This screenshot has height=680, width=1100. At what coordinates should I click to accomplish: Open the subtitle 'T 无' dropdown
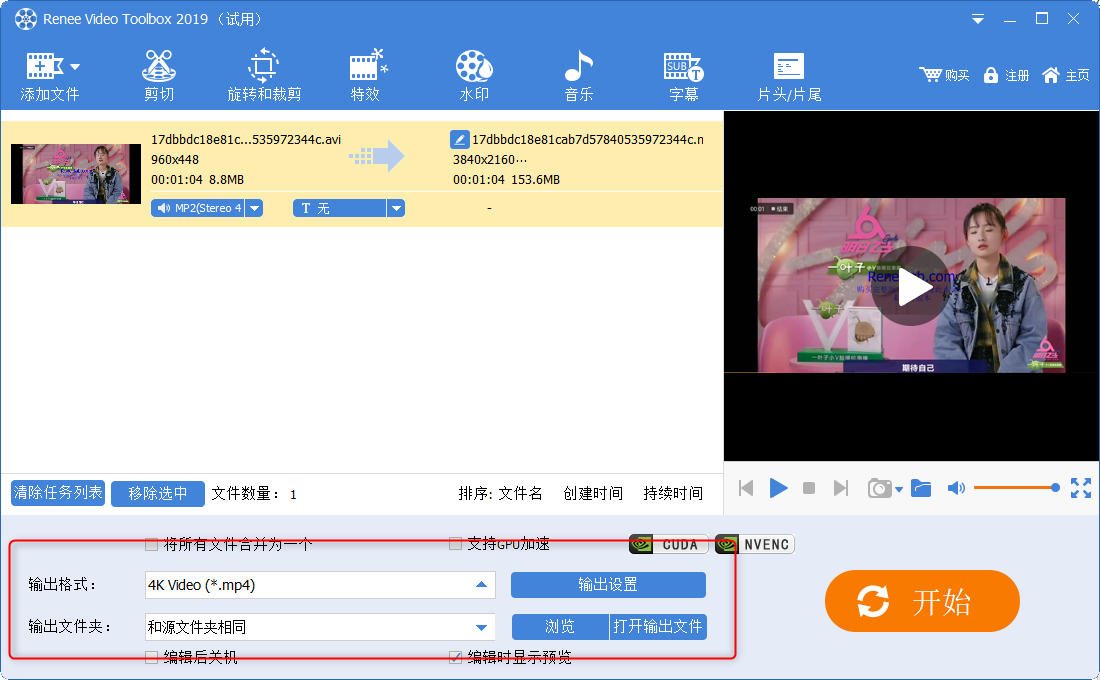(396, 208)
